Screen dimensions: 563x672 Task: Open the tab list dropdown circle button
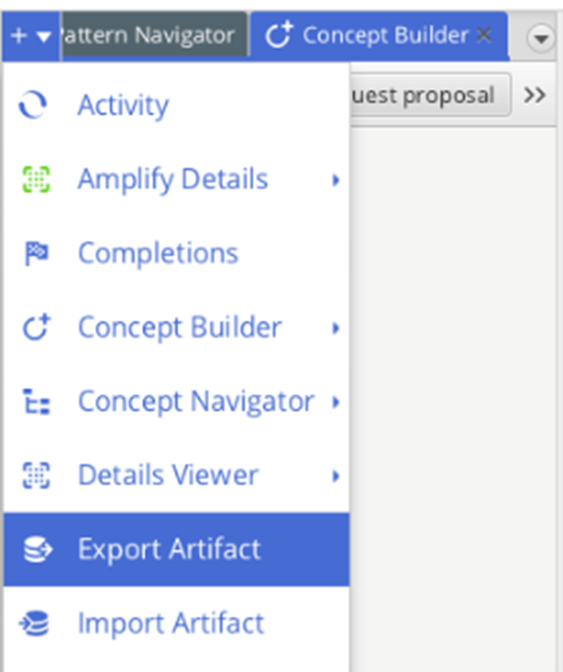(541, 39)
